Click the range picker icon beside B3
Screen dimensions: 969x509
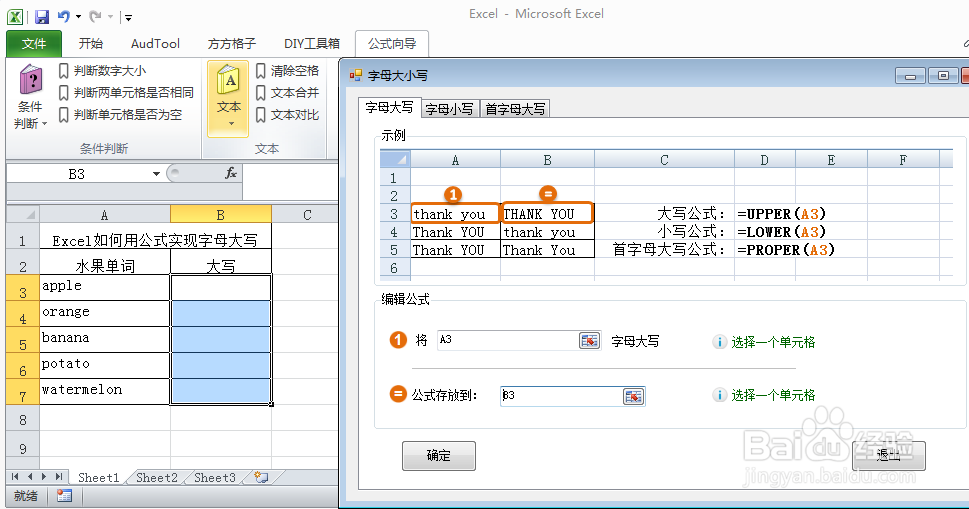coord(633,397)
